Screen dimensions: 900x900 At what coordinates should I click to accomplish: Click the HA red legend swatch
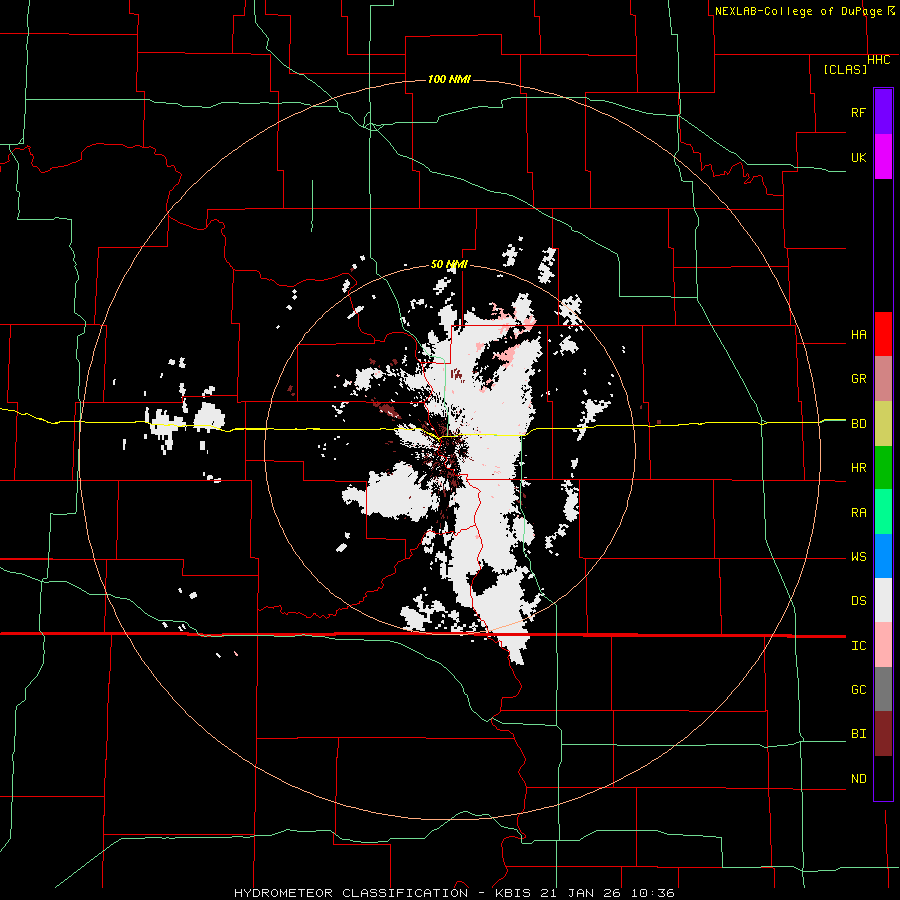pos(883,334)
